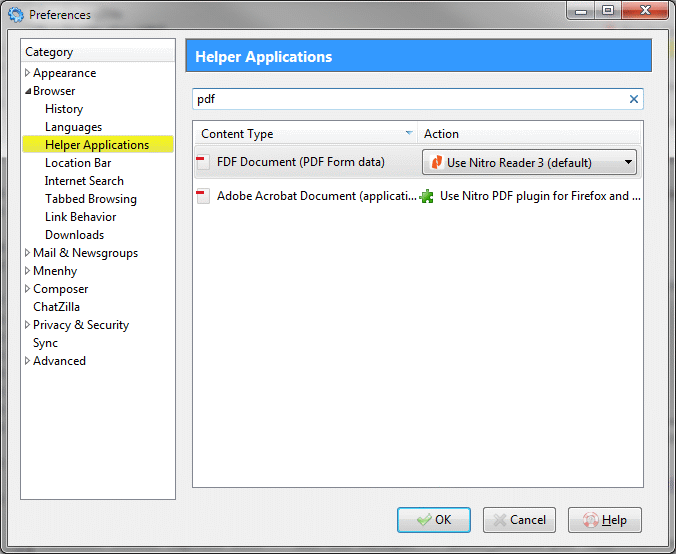Expand the Privacy & Security category
Viewport: 676px width, 554px height.
tap(28, 325)
